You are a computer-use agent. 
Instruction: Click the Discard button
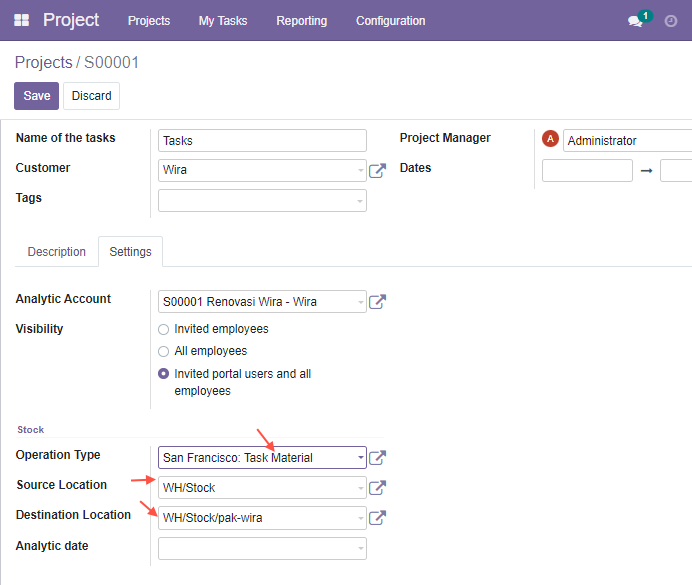[x=91, y=96]
